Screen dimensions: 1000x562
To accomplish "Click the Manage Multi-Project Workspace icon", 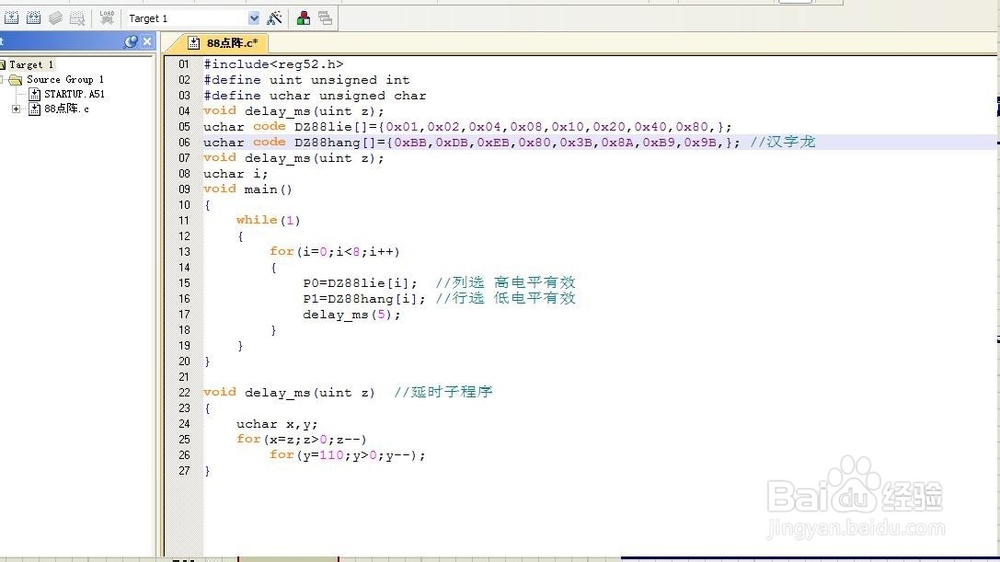I will (325, 18).
